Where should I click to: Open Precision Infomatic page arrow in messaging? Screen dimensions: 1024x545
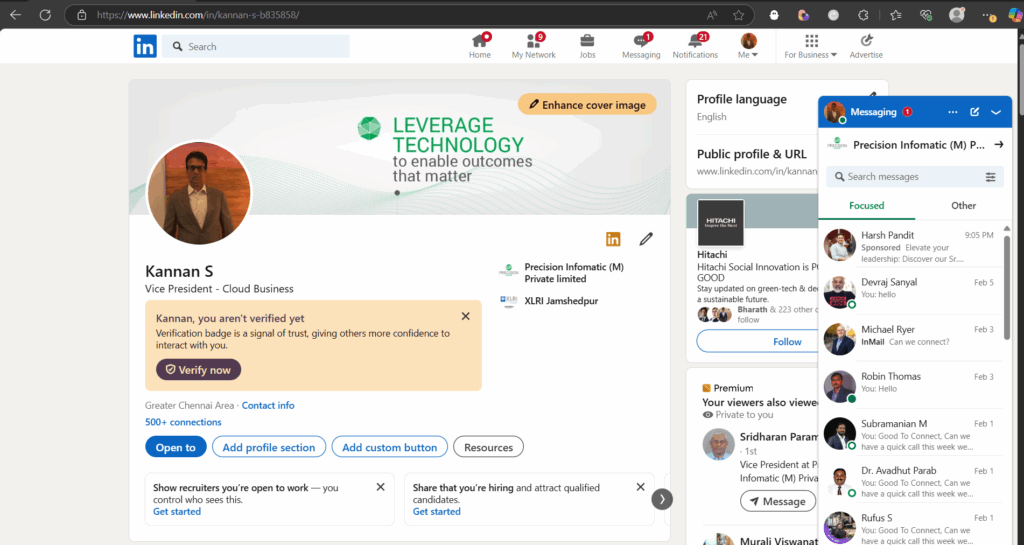click(x=999, y=145)
